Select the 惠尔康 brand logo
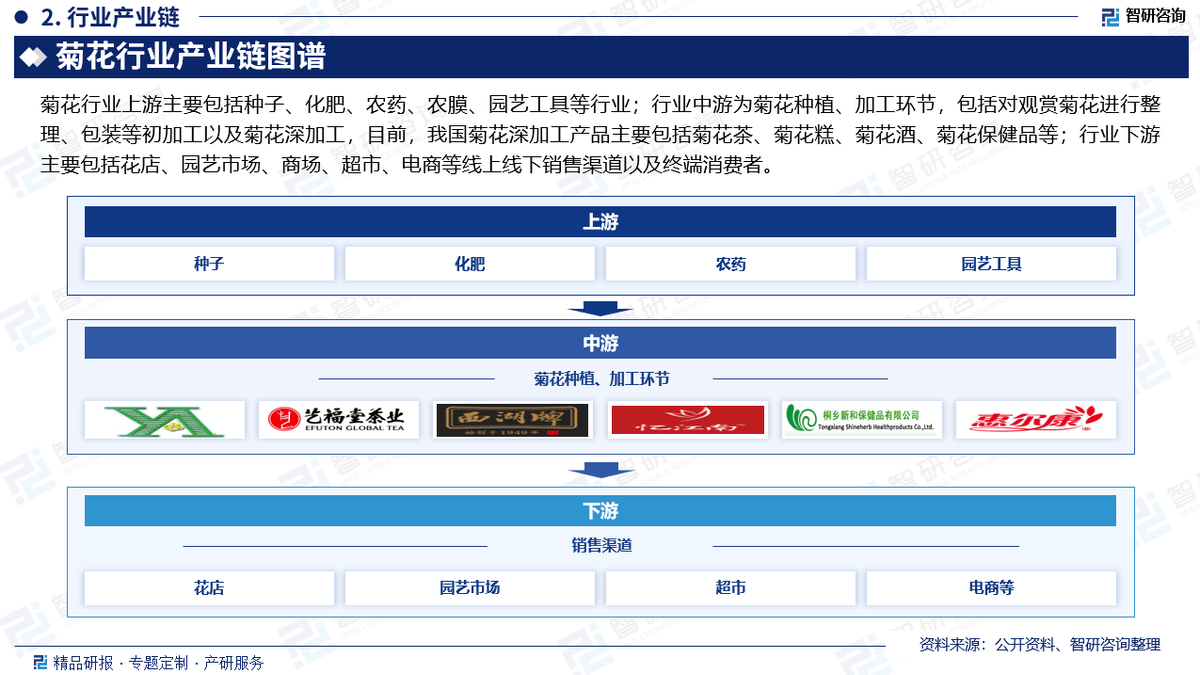The width and height of the screenshot is (1200, 675). 1035,419
